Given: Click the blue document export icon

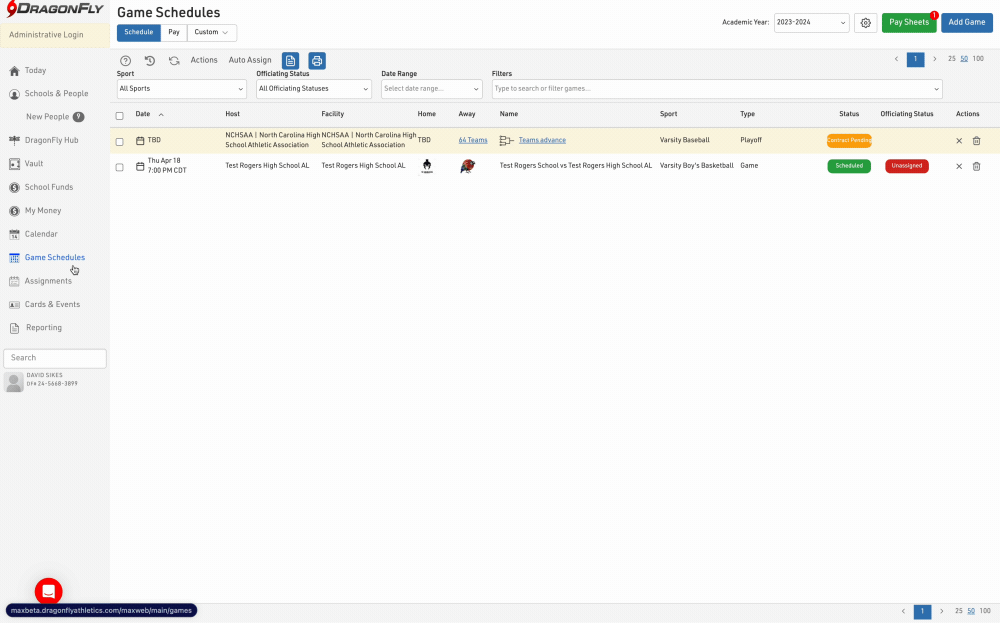Looking at the screenshot, I should (x=290, y=61).
